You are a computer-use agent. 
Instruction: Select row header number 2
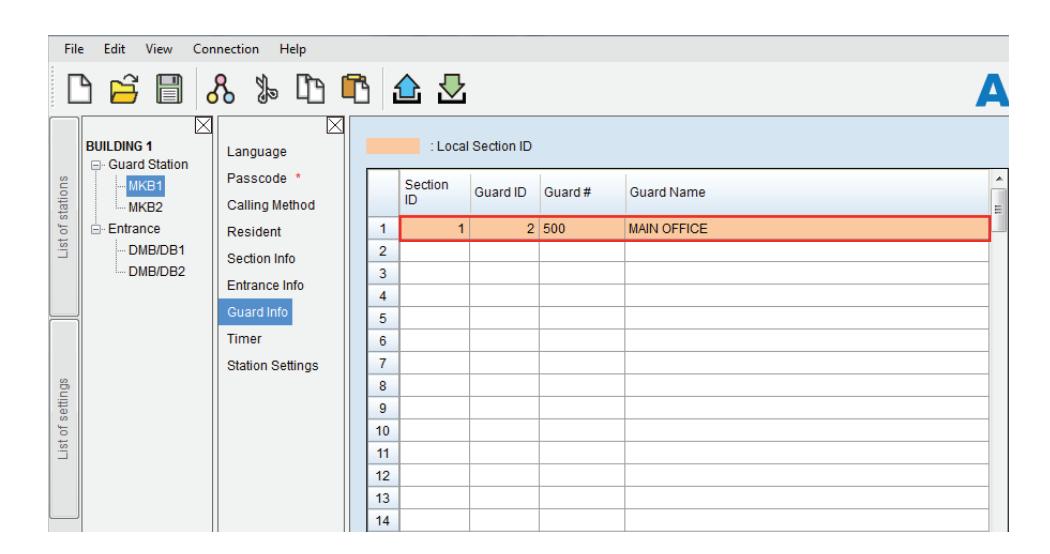[x=383, y=251]
